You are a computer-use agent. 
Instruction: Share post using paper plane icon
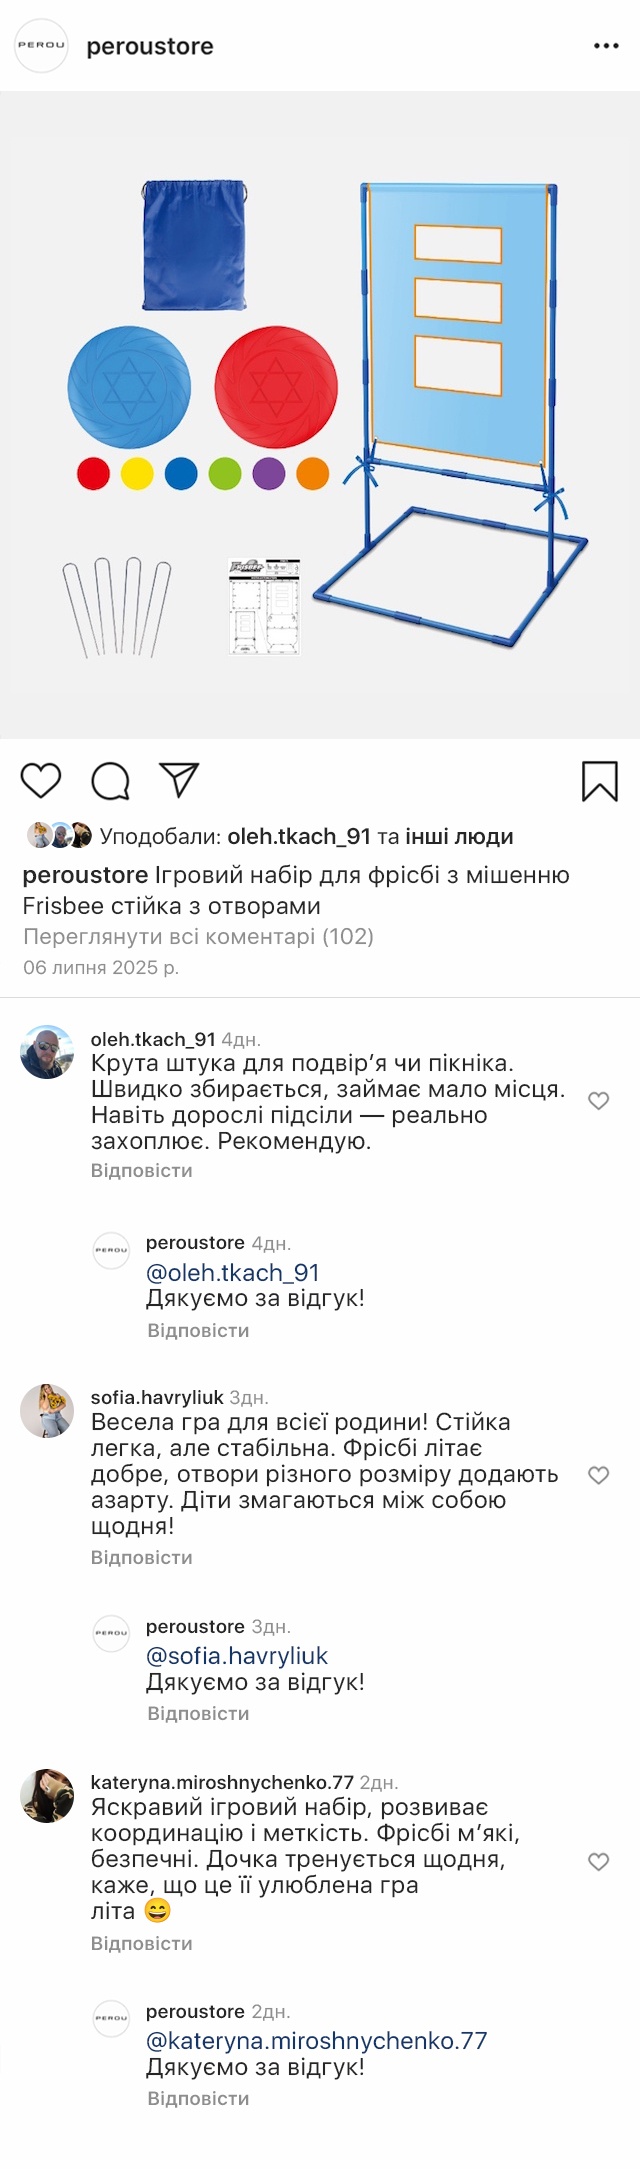pyautogui.click(x=180, y=780)
